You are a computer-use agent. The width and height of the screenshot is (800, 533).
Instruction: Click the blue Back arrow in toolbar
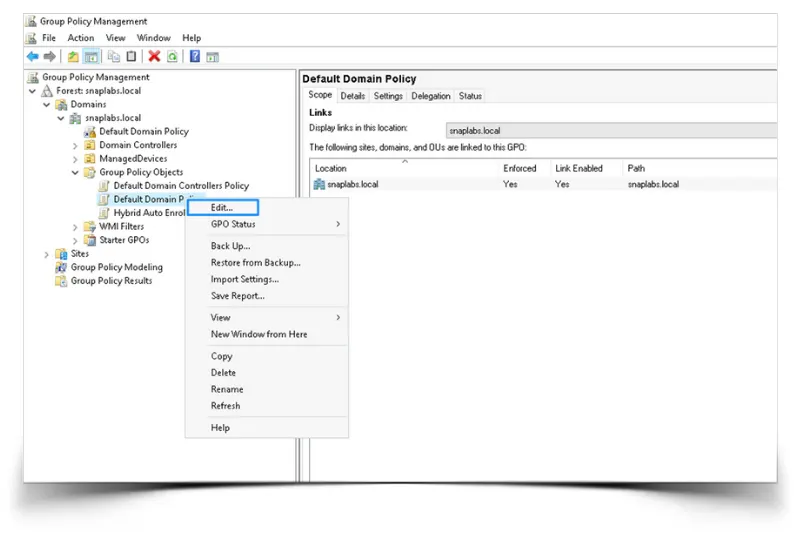33,57
